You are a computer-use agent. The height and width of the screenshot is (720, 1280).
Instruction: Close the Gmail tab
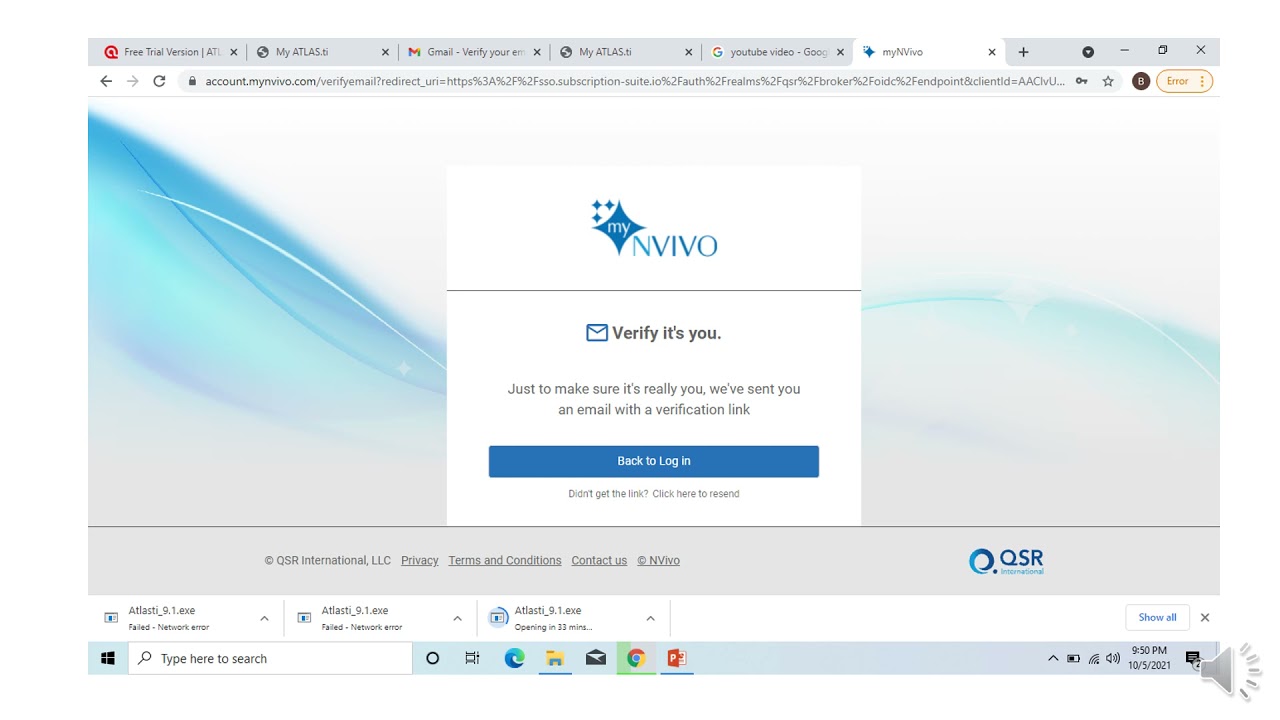pyautogui.click(x=537, y=52)
